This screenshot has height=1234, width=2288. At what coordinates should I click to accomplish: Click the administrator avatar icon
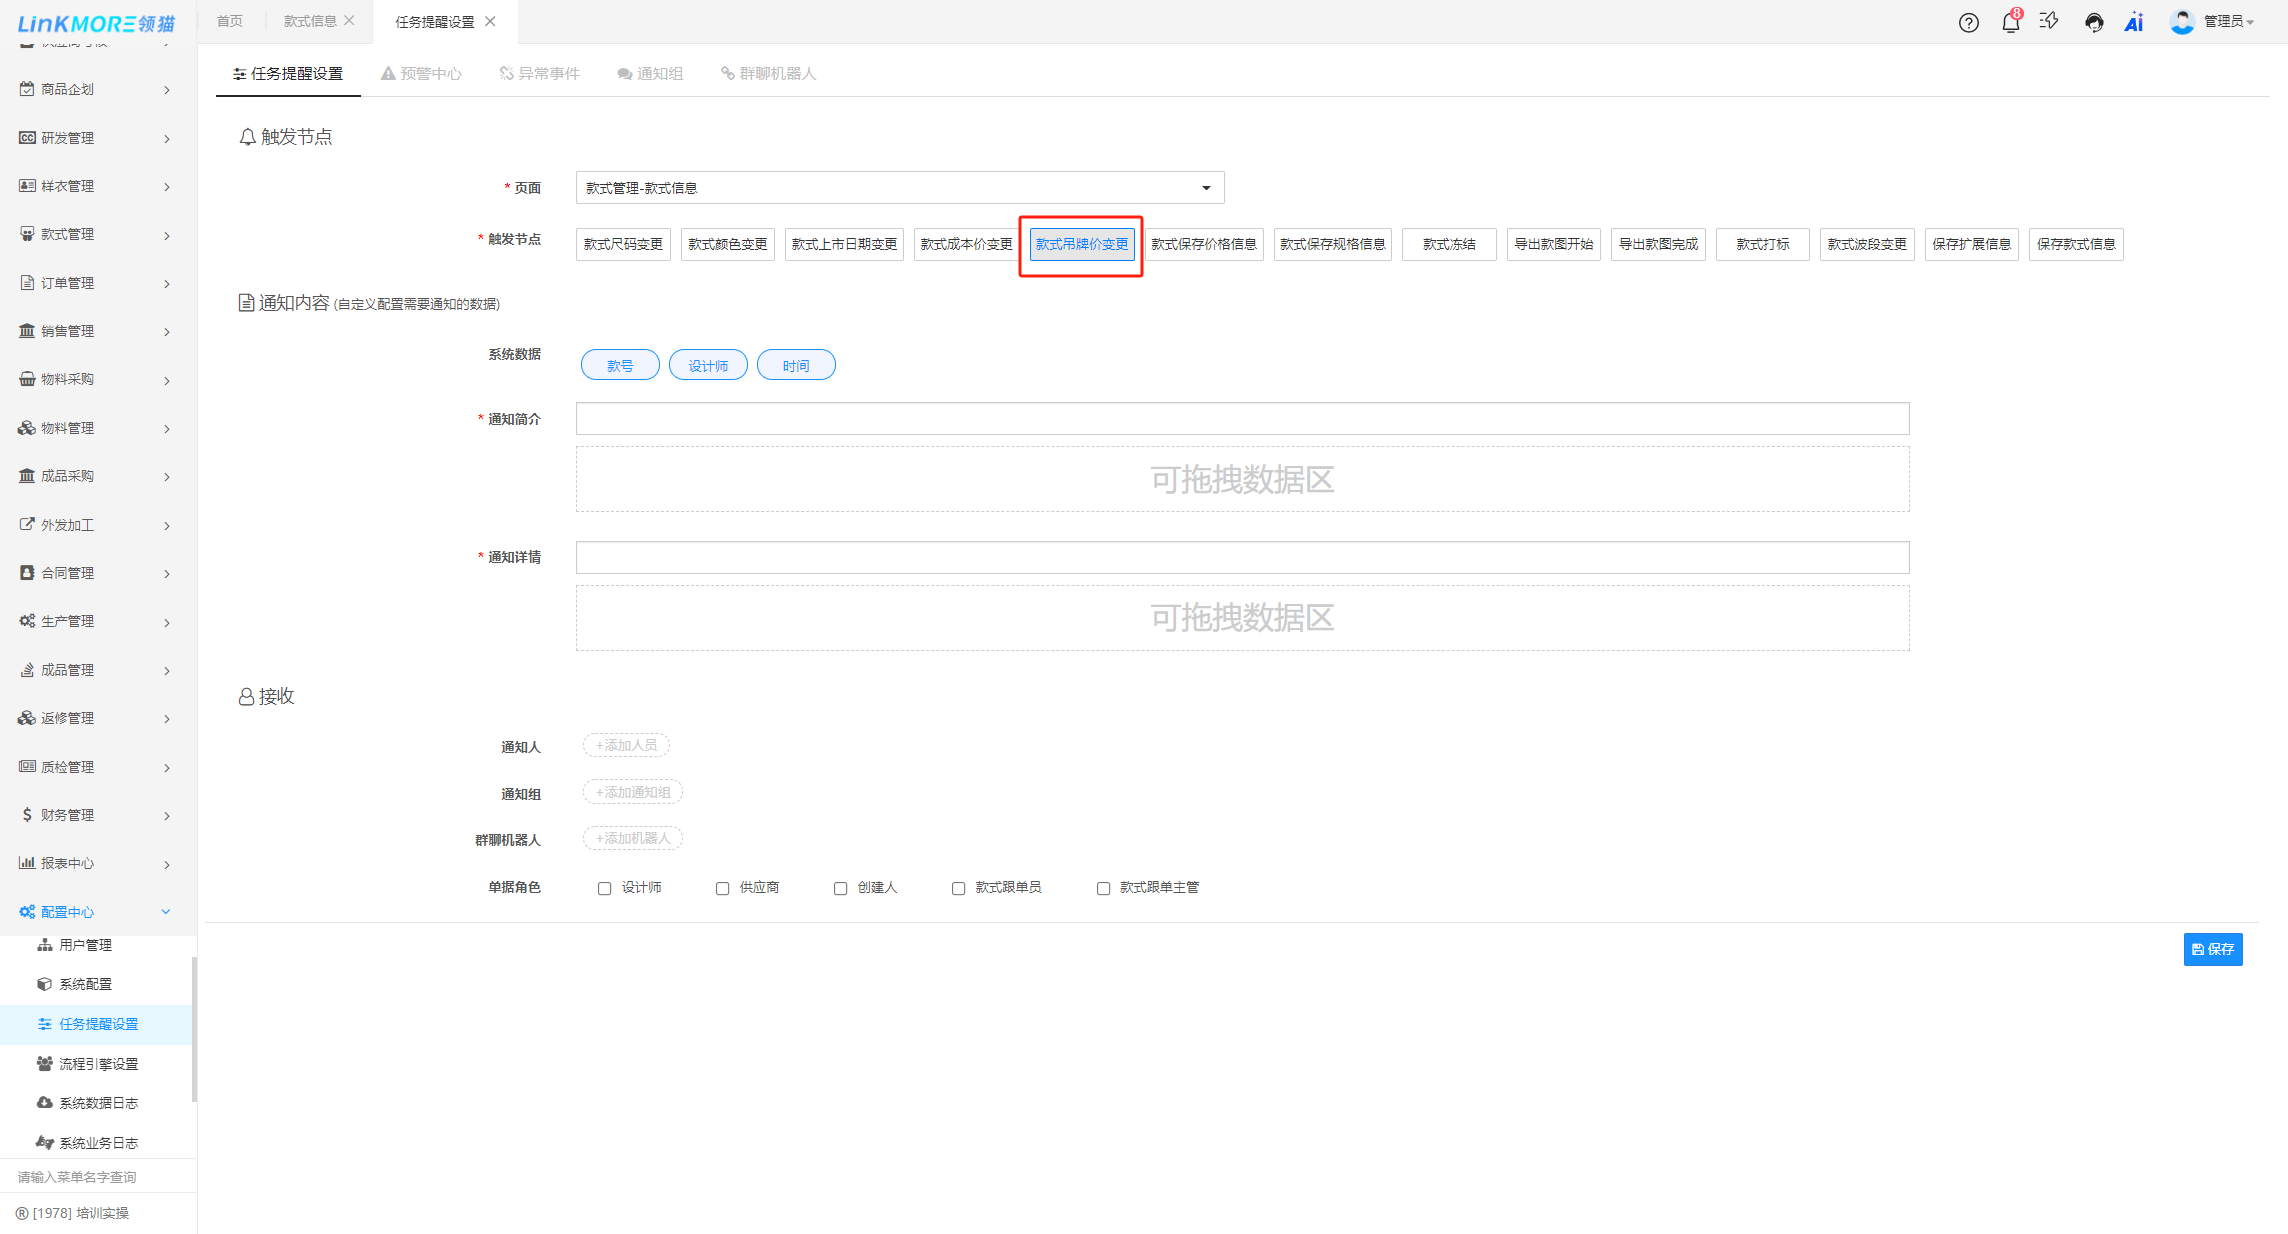[x=2181, y=21]
